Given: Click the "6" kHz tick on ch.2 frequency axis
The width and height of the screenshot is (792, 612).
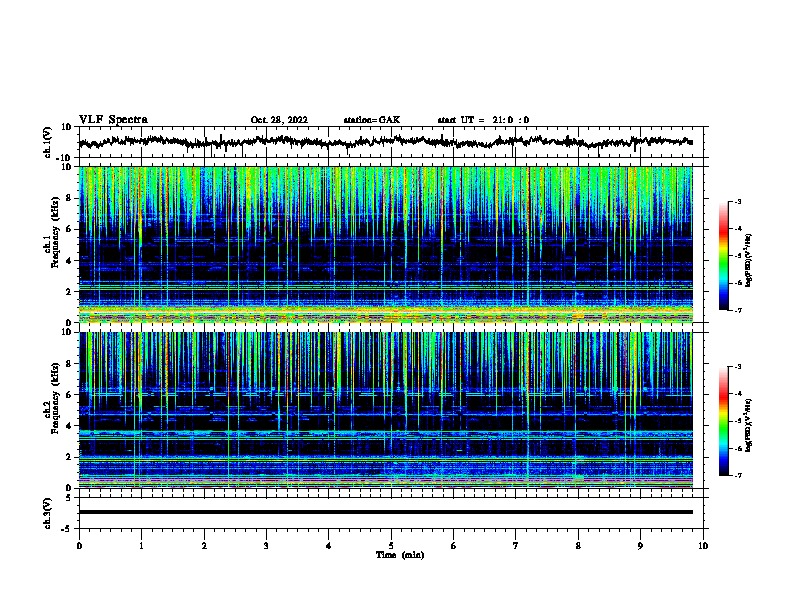Looking at the screenshot, I should (x=69, y=395).
